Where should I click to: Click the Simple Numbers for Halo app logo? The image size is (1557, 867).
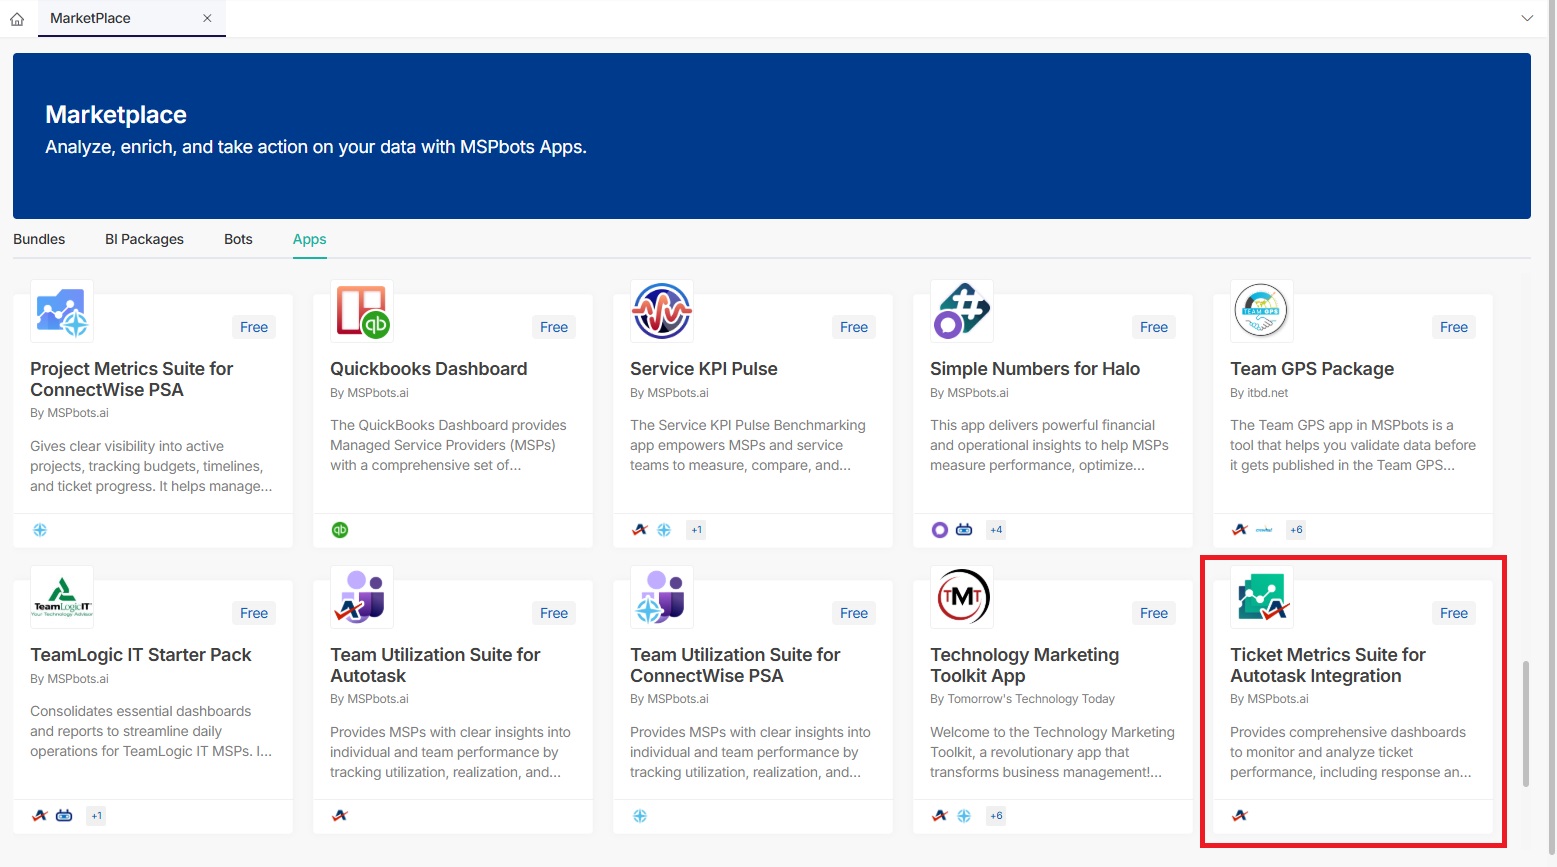[961, 310]
